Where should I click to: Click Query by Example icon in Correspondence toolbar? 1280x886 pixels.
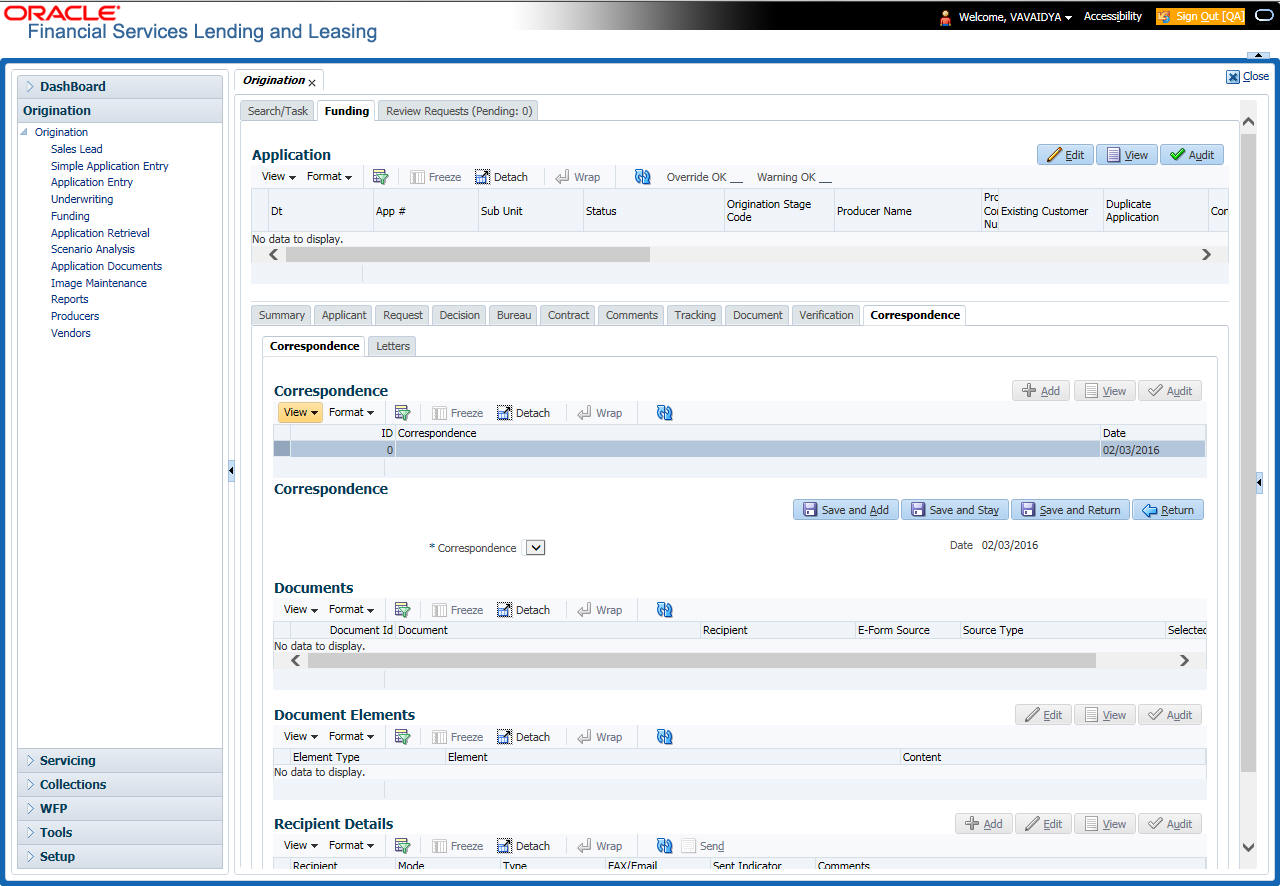(x=403, y=413)
